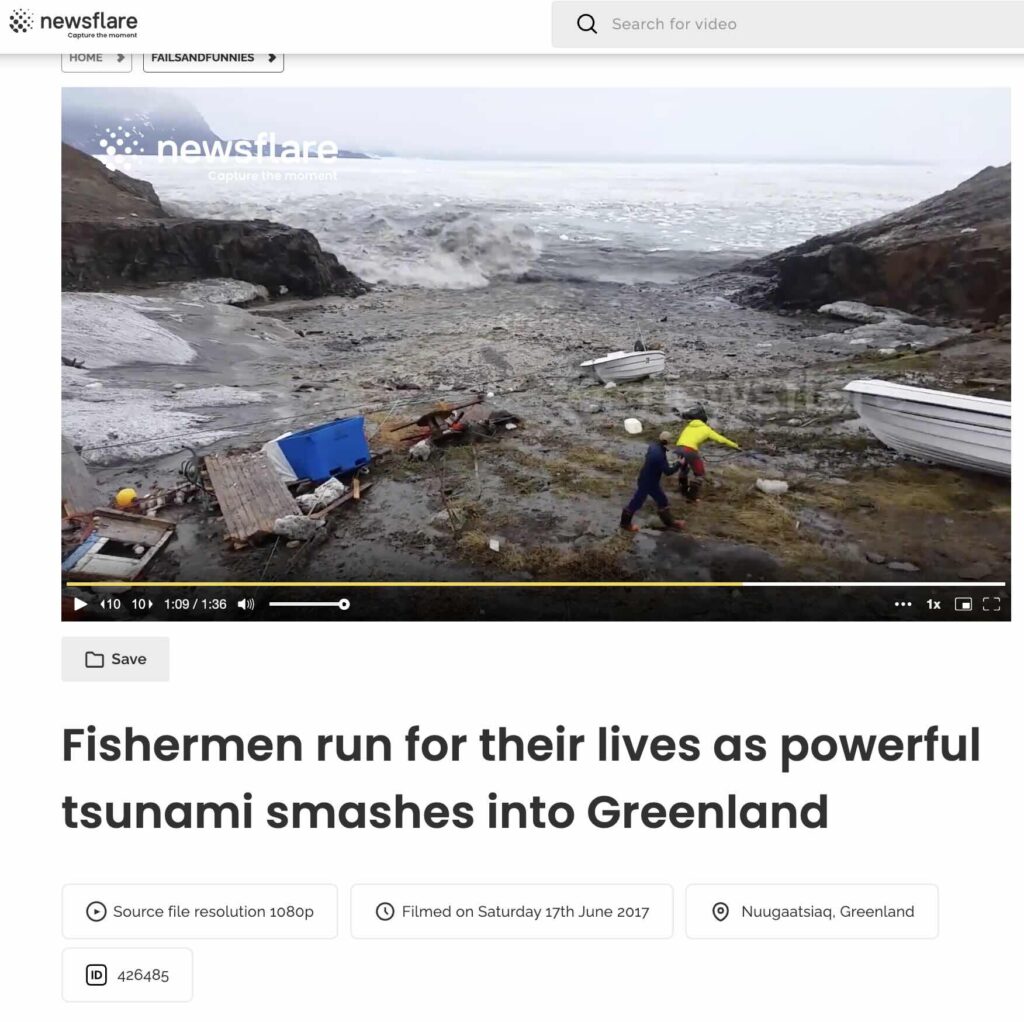Toggle picture-in-picture mode
The width and height of the screenshot is (1024, 1022).
click(x=963, y=604)
